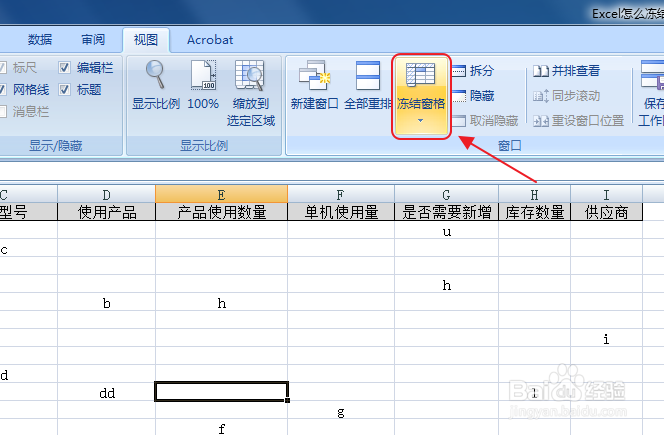Select the cell containing 'dd'

coord(106,392)
